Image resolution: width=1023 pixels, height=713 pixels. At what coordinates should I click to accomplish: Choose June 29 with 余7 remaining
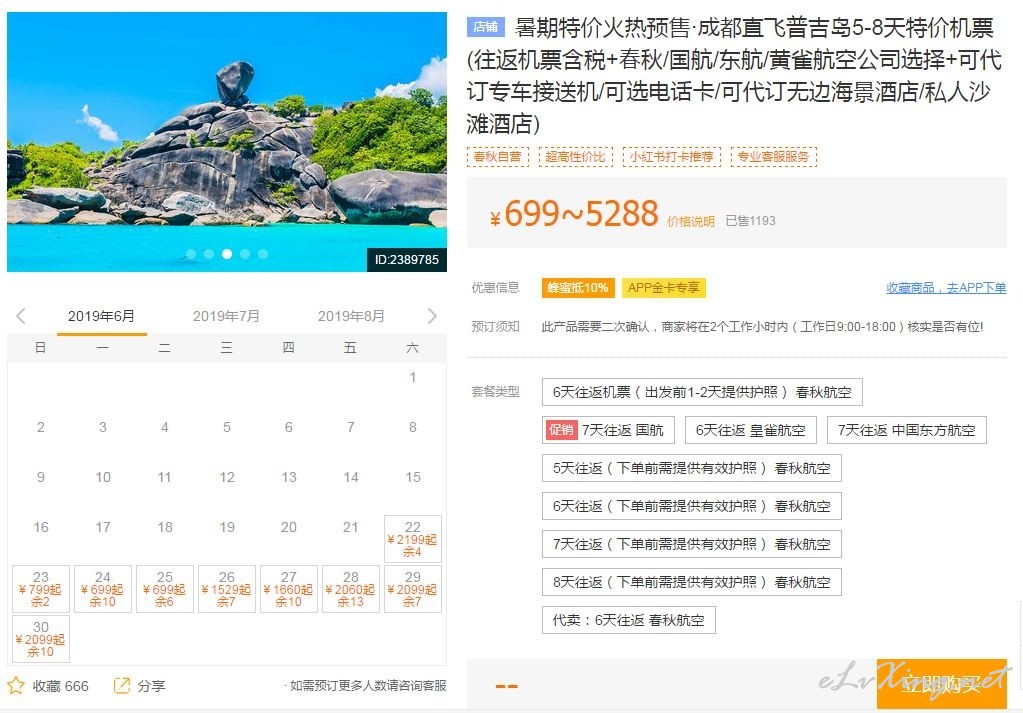[x=412, y=589]
